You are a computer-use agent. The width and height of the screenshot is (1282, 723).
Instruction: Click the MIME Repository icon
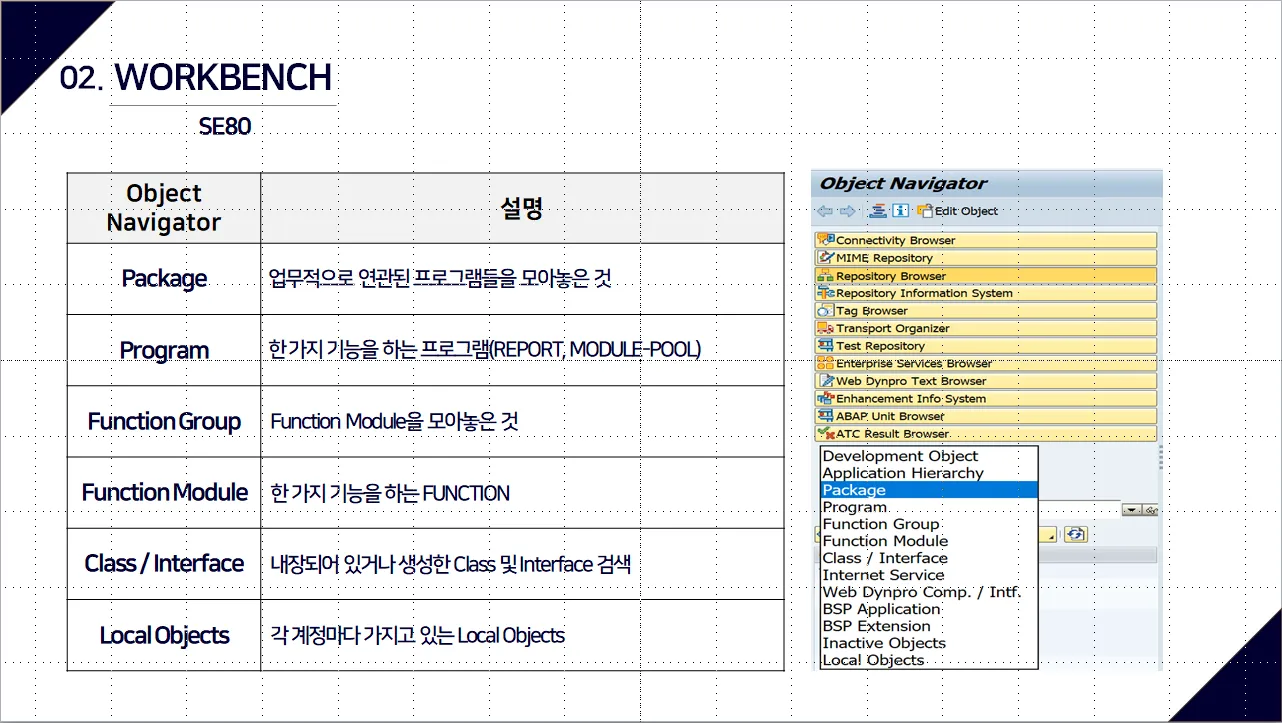point(825,258)
